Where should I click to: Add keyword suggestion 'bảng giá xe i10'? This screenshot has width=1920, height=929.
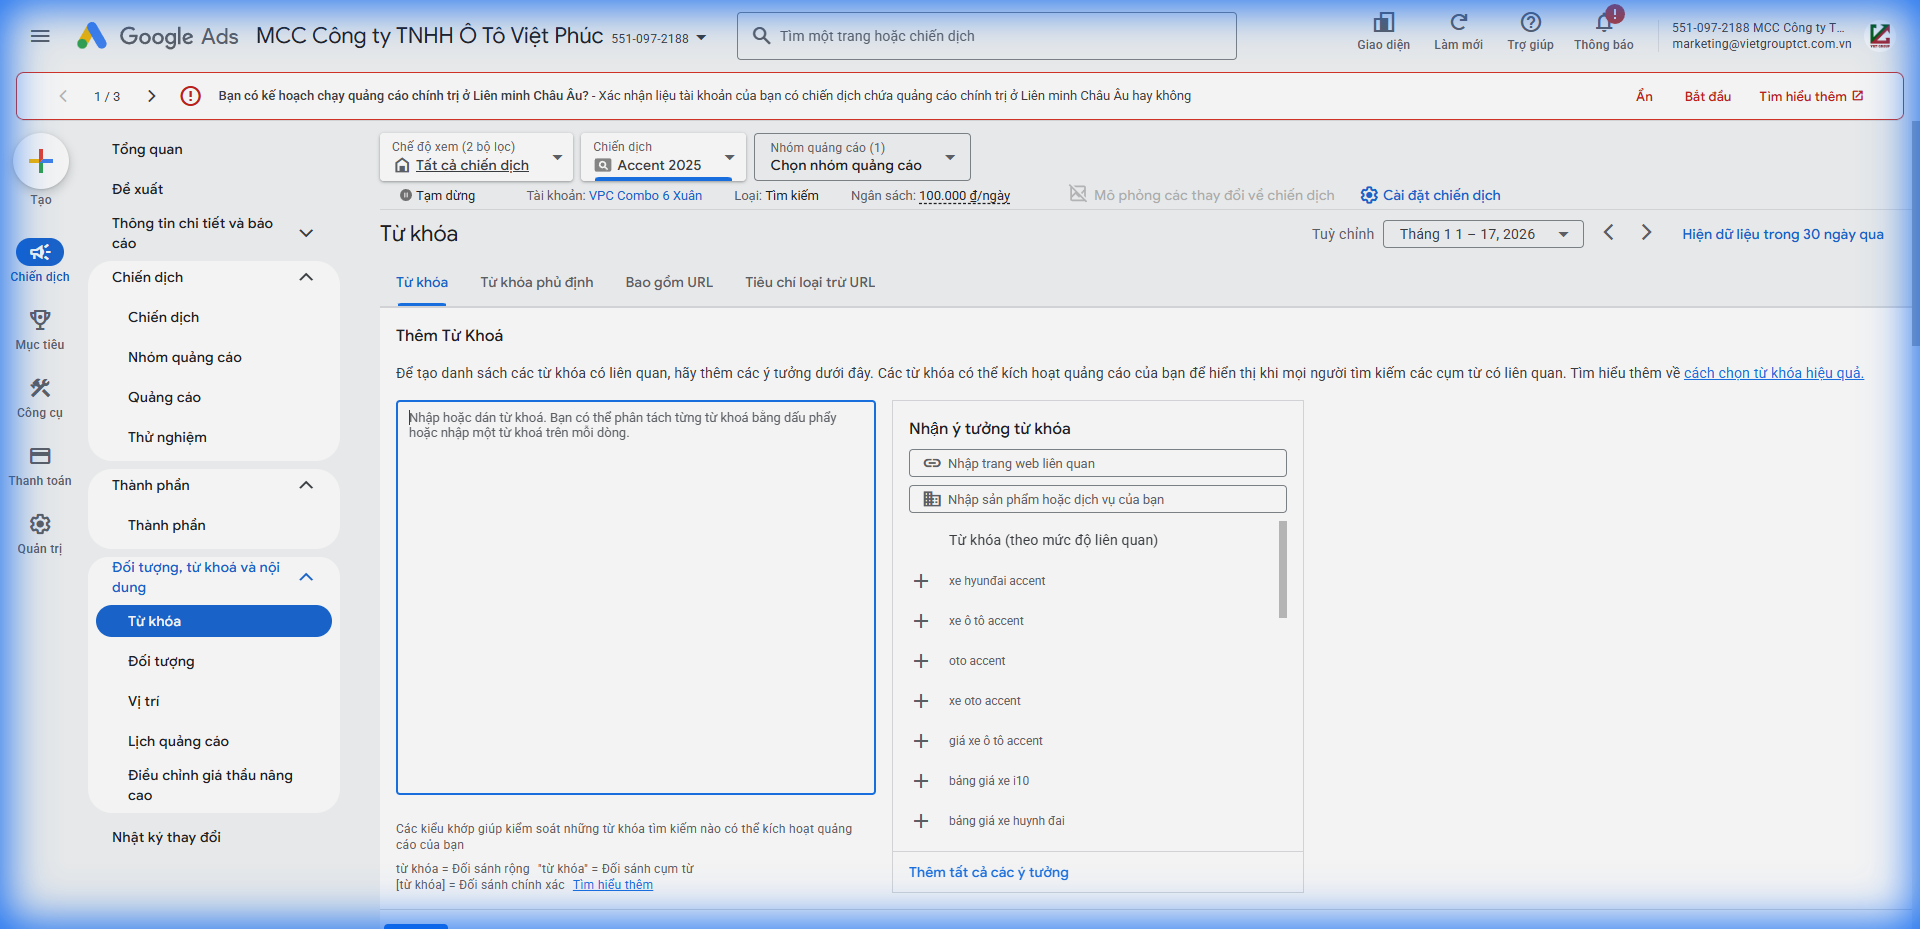point(921,781)
